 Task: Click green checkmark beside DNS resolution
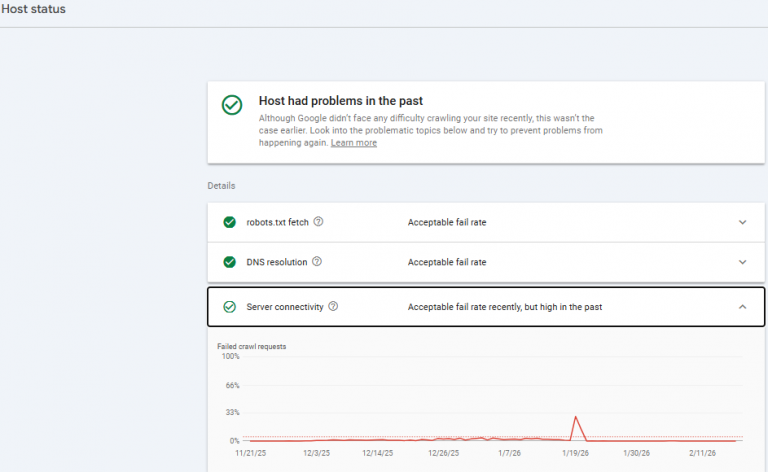coord(230,262)
